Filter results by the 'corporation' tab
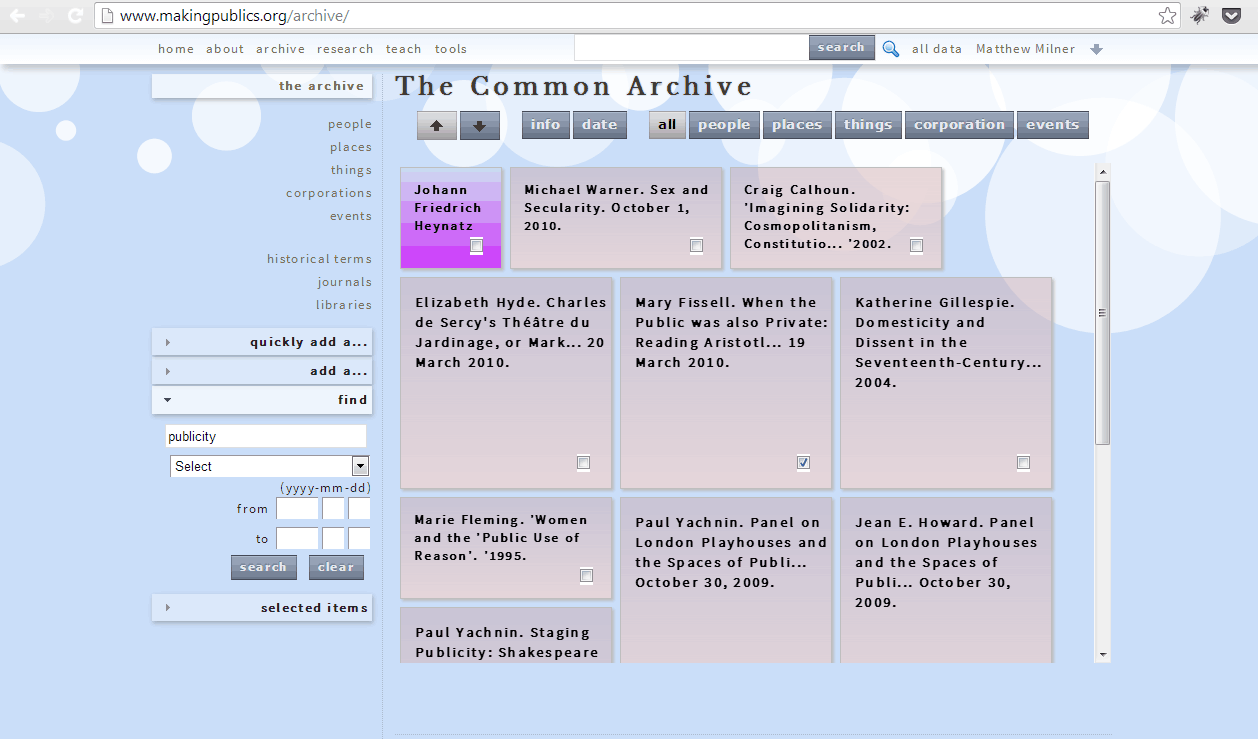This screenshot has width=1258, height=739. point(959,125)
